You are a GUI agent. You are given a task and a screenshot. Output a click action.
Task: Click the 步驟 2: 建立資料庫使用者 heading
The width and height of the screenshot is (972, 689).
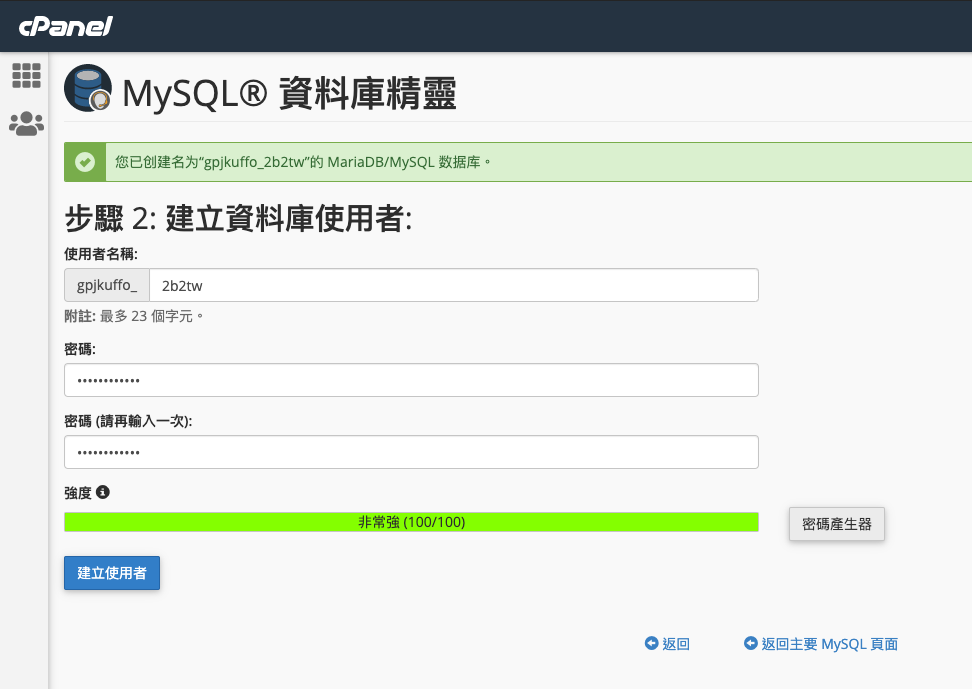(x=238, y=219)
